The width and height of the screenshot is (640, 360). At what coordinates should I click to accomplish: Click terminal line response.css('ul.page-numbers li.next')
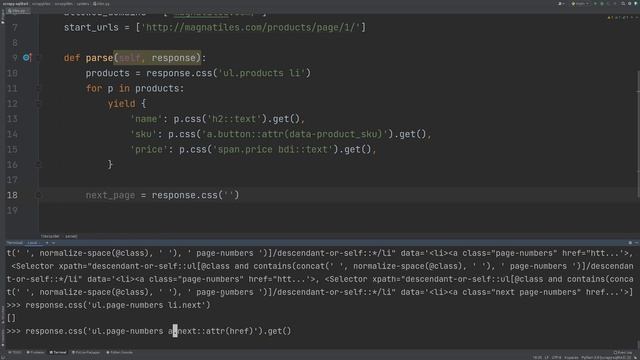118,305
